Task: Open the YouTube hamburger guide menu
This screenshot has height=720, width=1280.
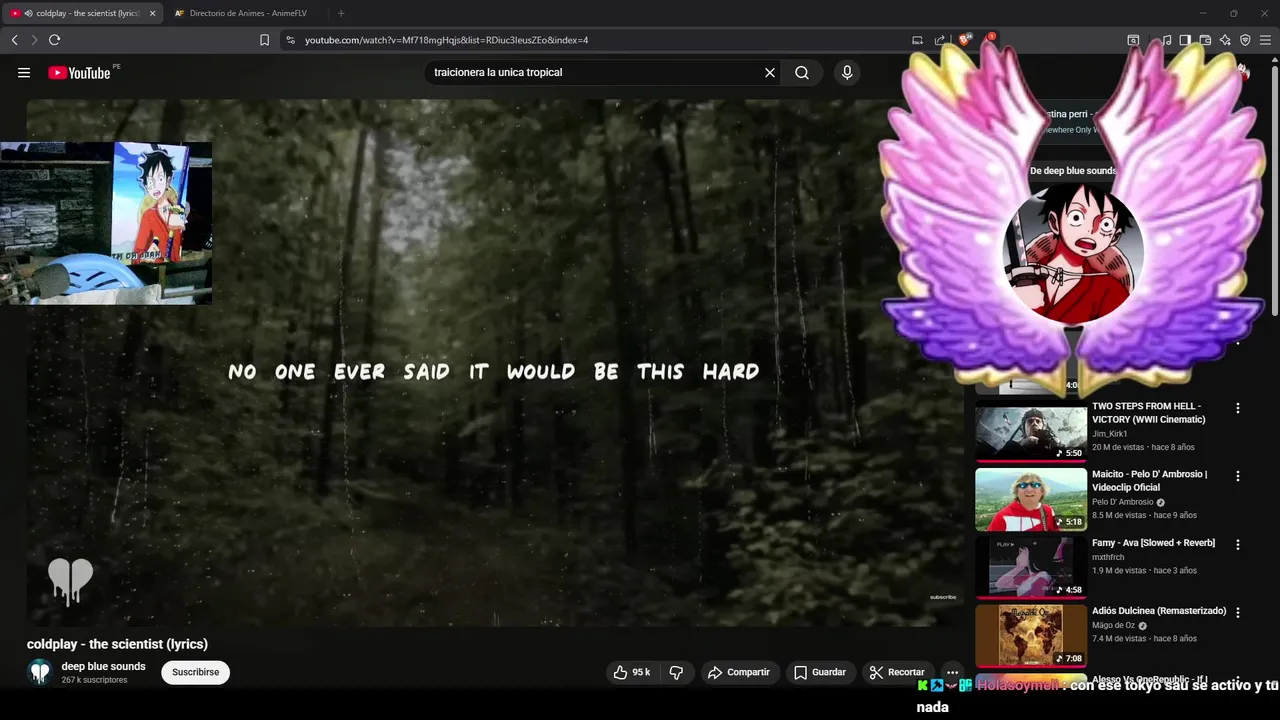Action: click(24, 73)
